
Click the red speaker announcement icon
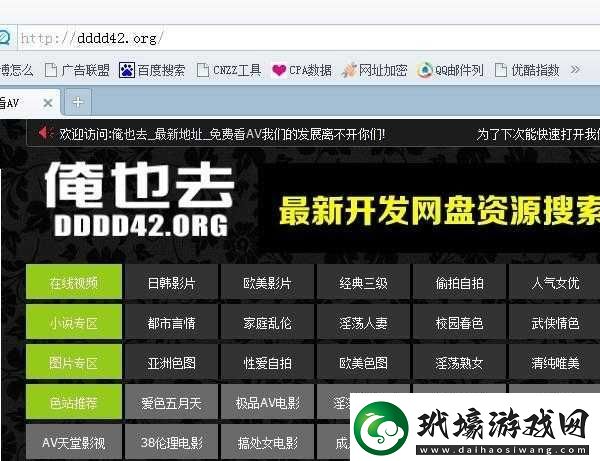pos(46,133)
